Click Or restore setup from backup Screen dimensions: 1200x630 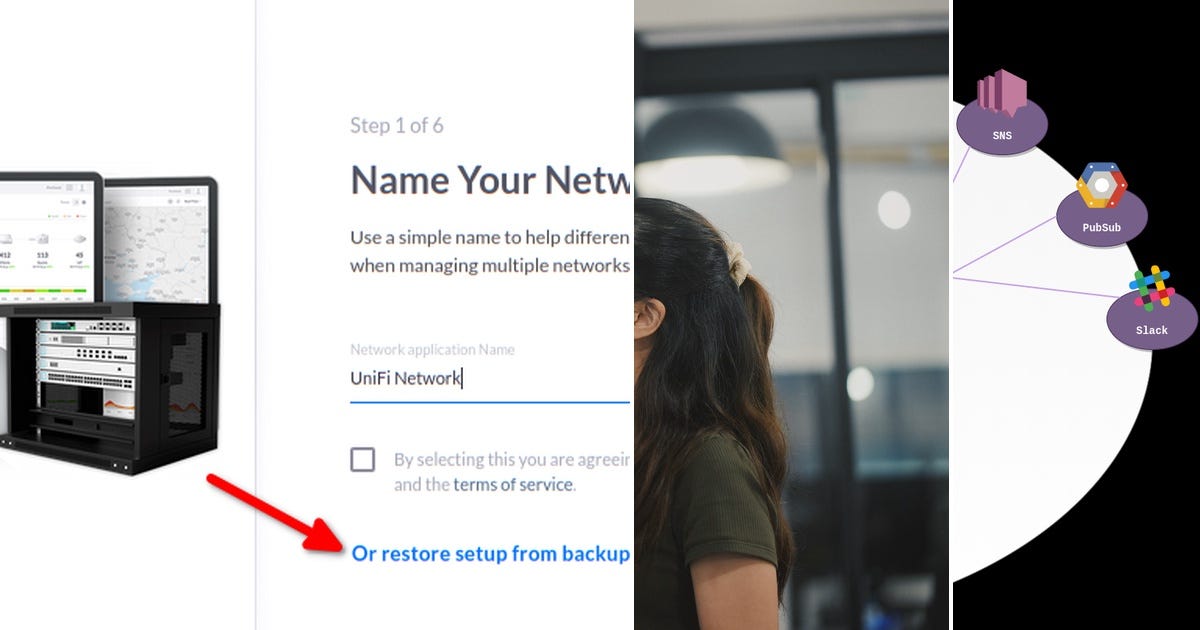coord(491,553)
